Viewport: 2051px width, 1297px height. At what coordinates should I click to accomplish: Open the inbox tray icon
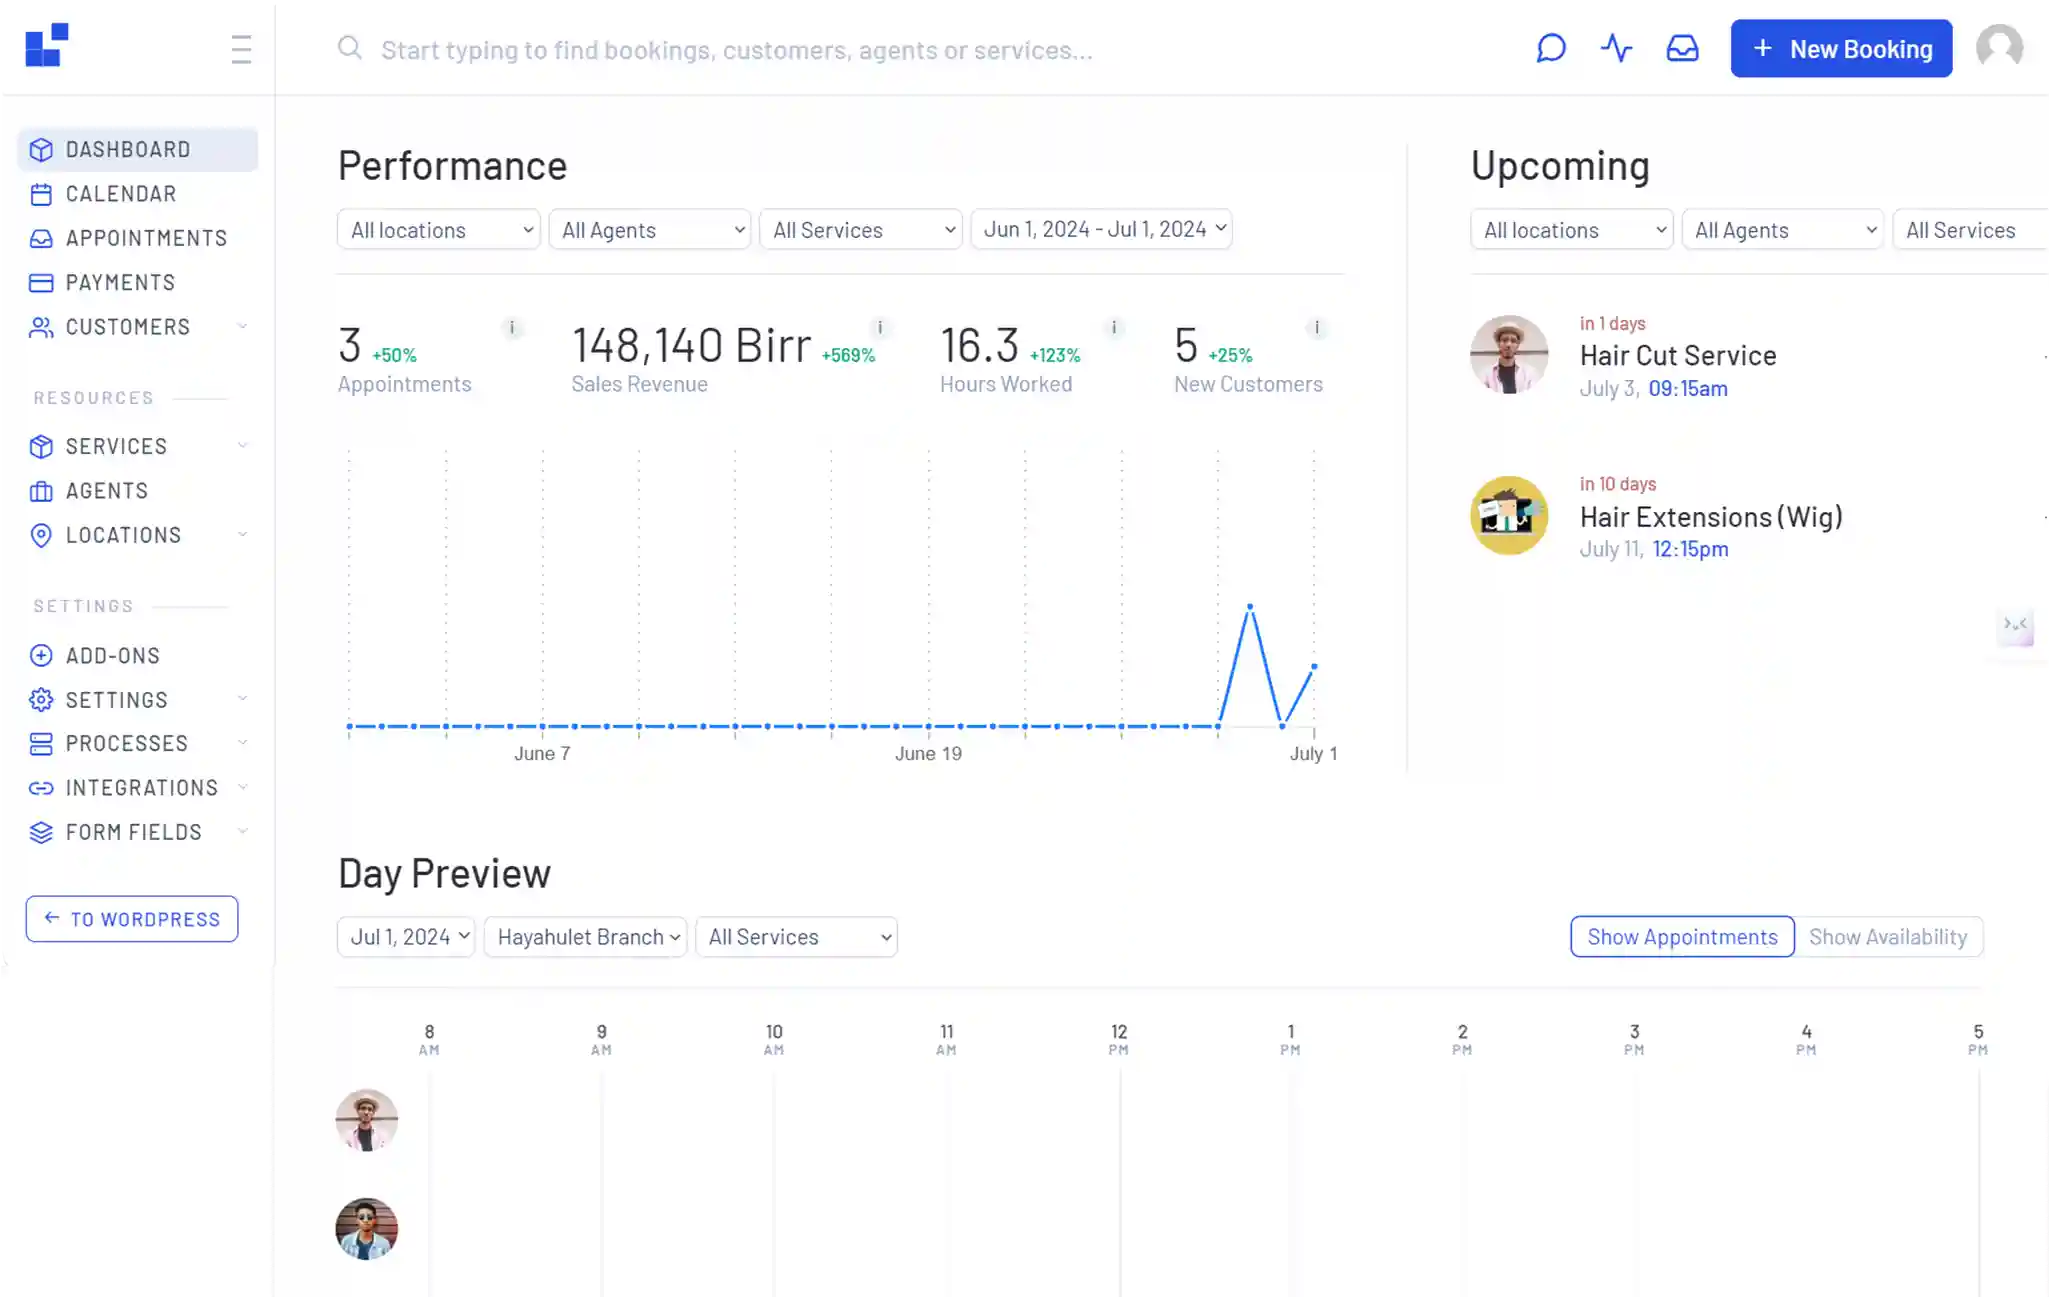coord(1682,48)
